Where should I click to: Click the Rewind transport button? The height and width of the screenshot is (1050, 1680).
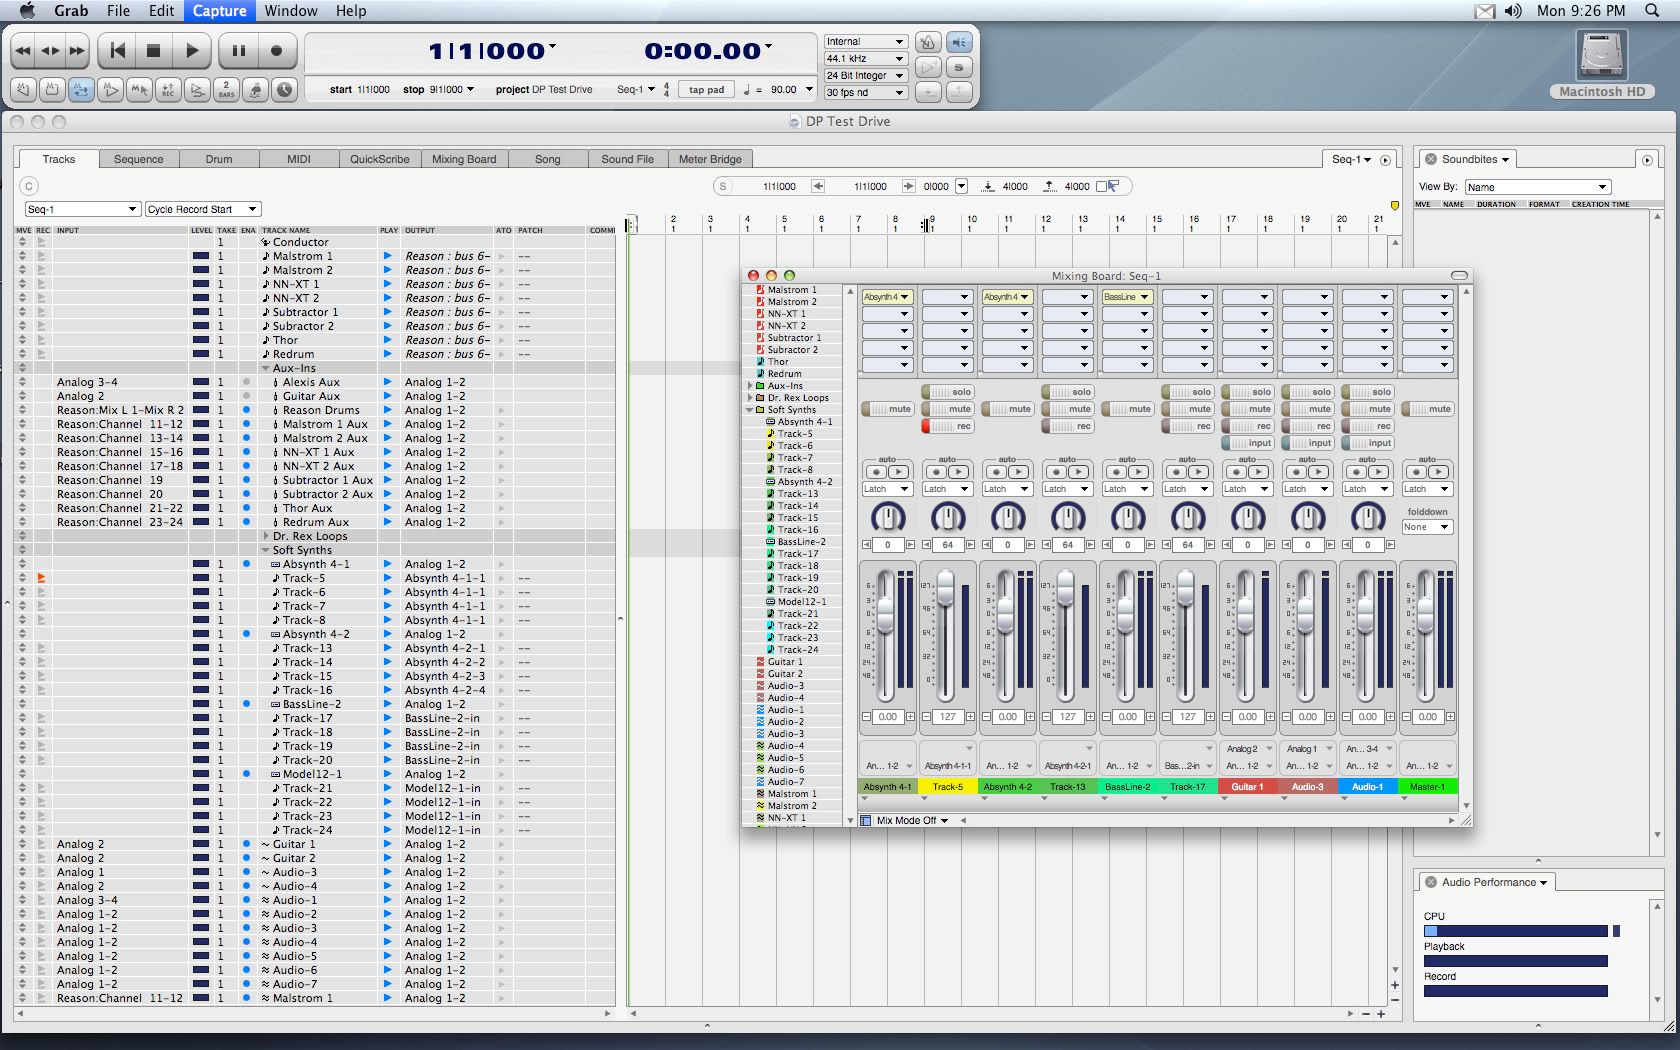click(x=22, y=50)
